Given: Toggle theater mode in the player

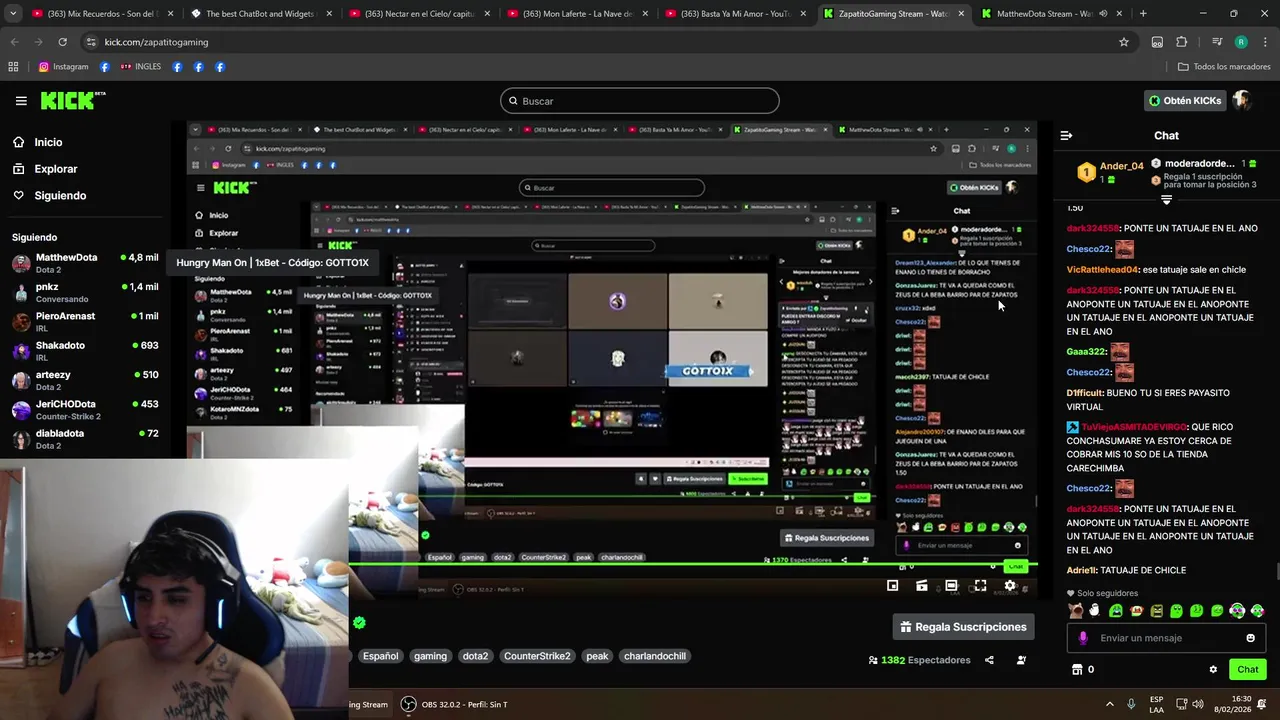Looking at the screenshot, I should click(951, 586).
